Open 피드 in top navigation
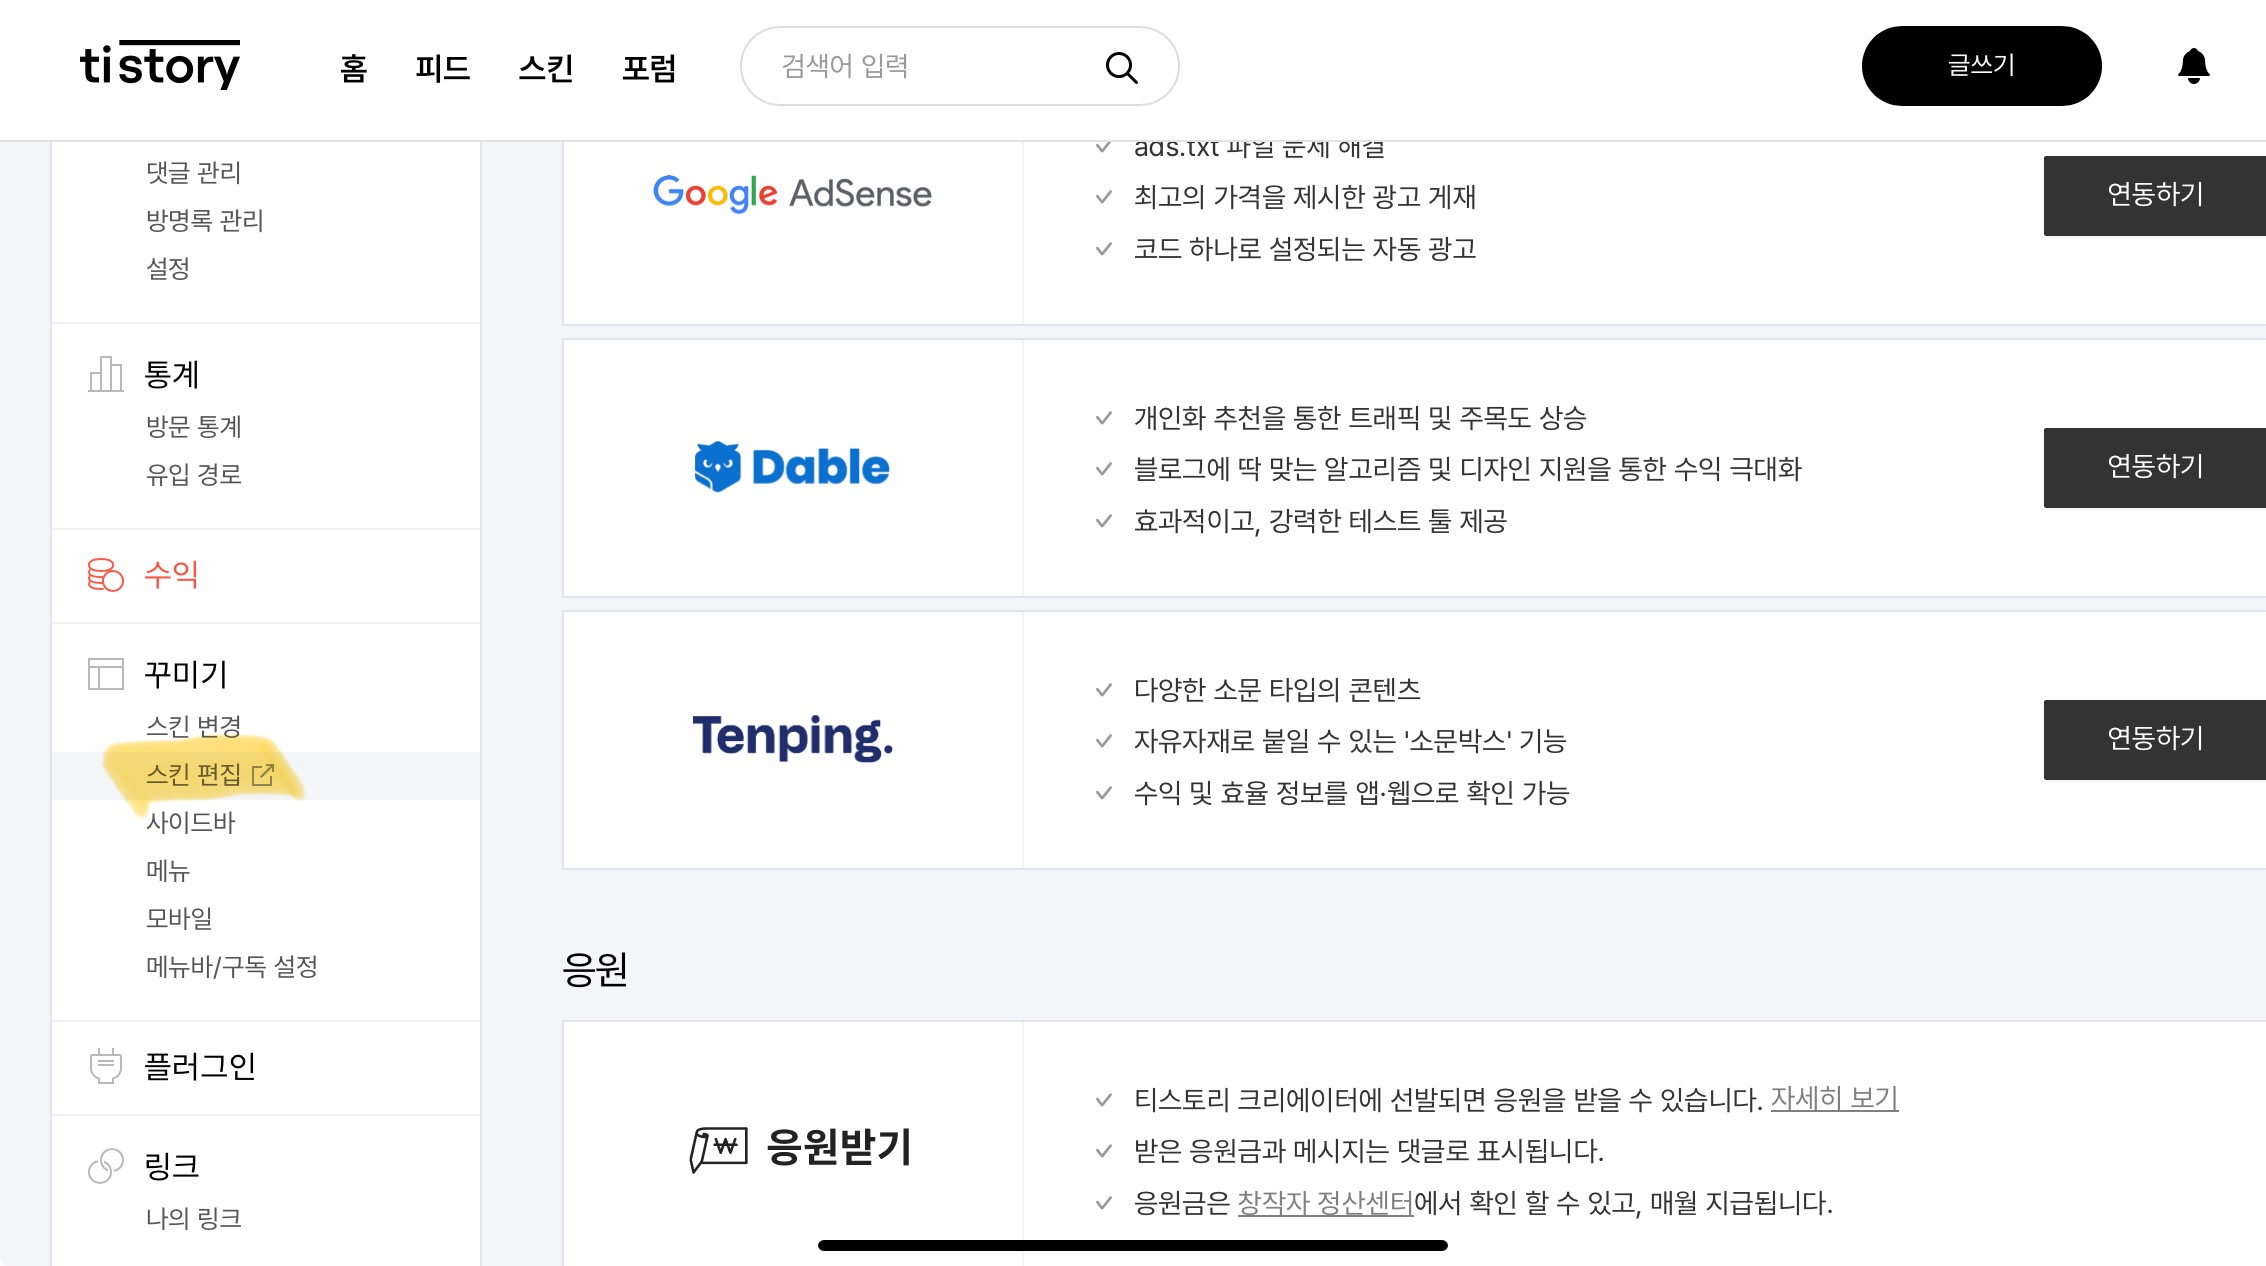 pyautogui.click(x=442, y=68)
